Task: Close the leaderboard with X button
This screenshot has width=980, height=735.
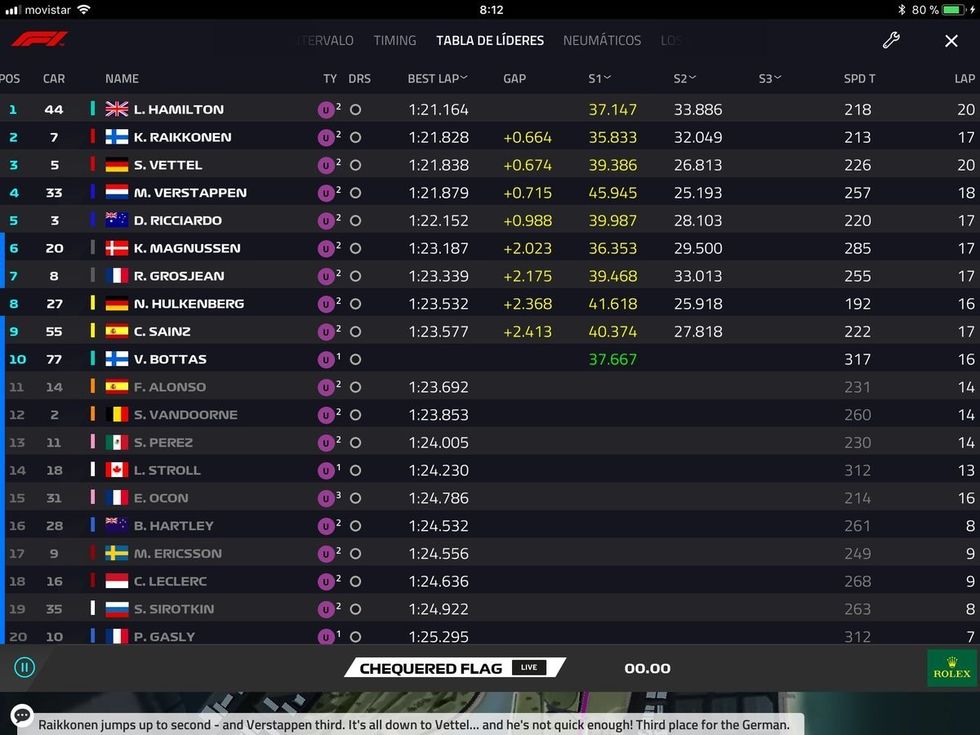Action: (951, 41)
